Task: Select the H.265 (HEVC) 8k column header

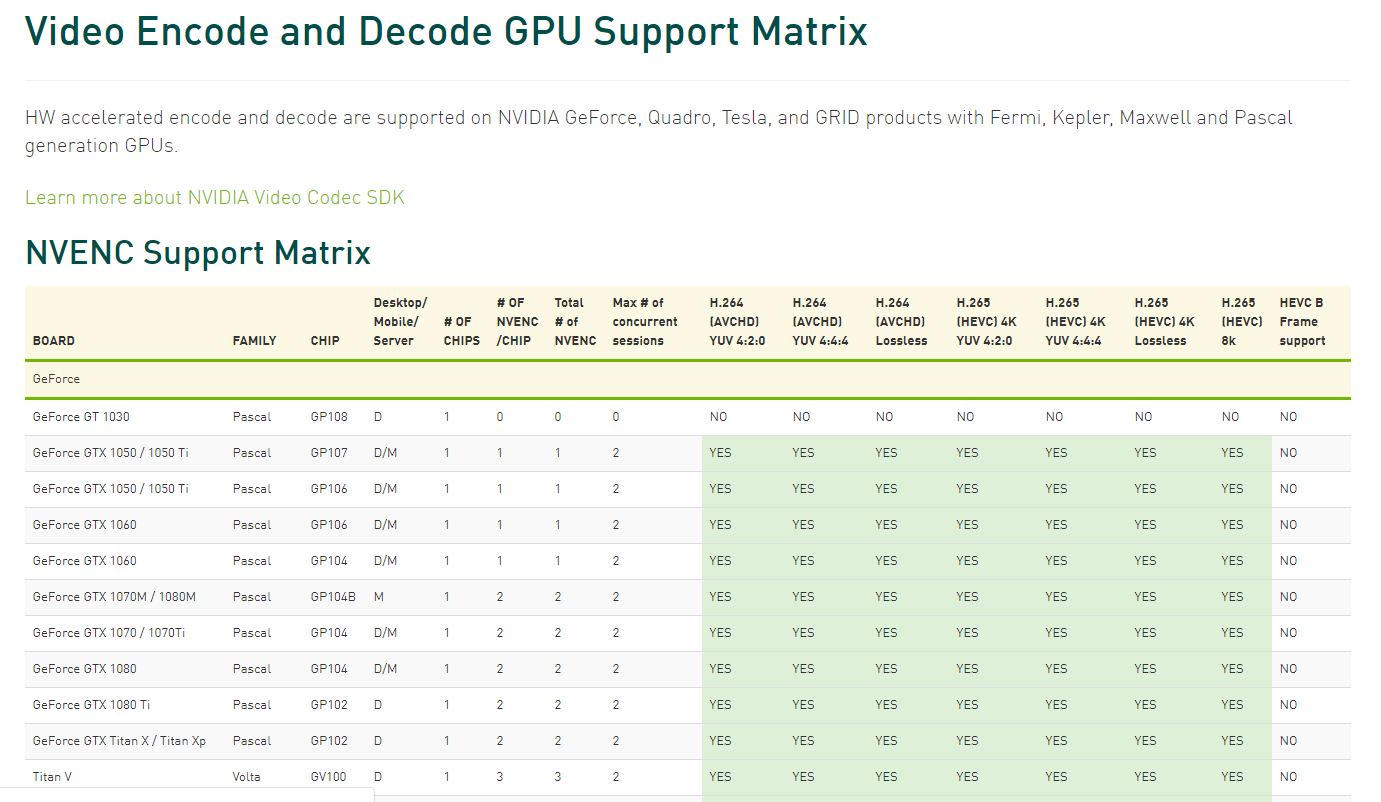Action: pyautogui.click(x=1242, y=322)
